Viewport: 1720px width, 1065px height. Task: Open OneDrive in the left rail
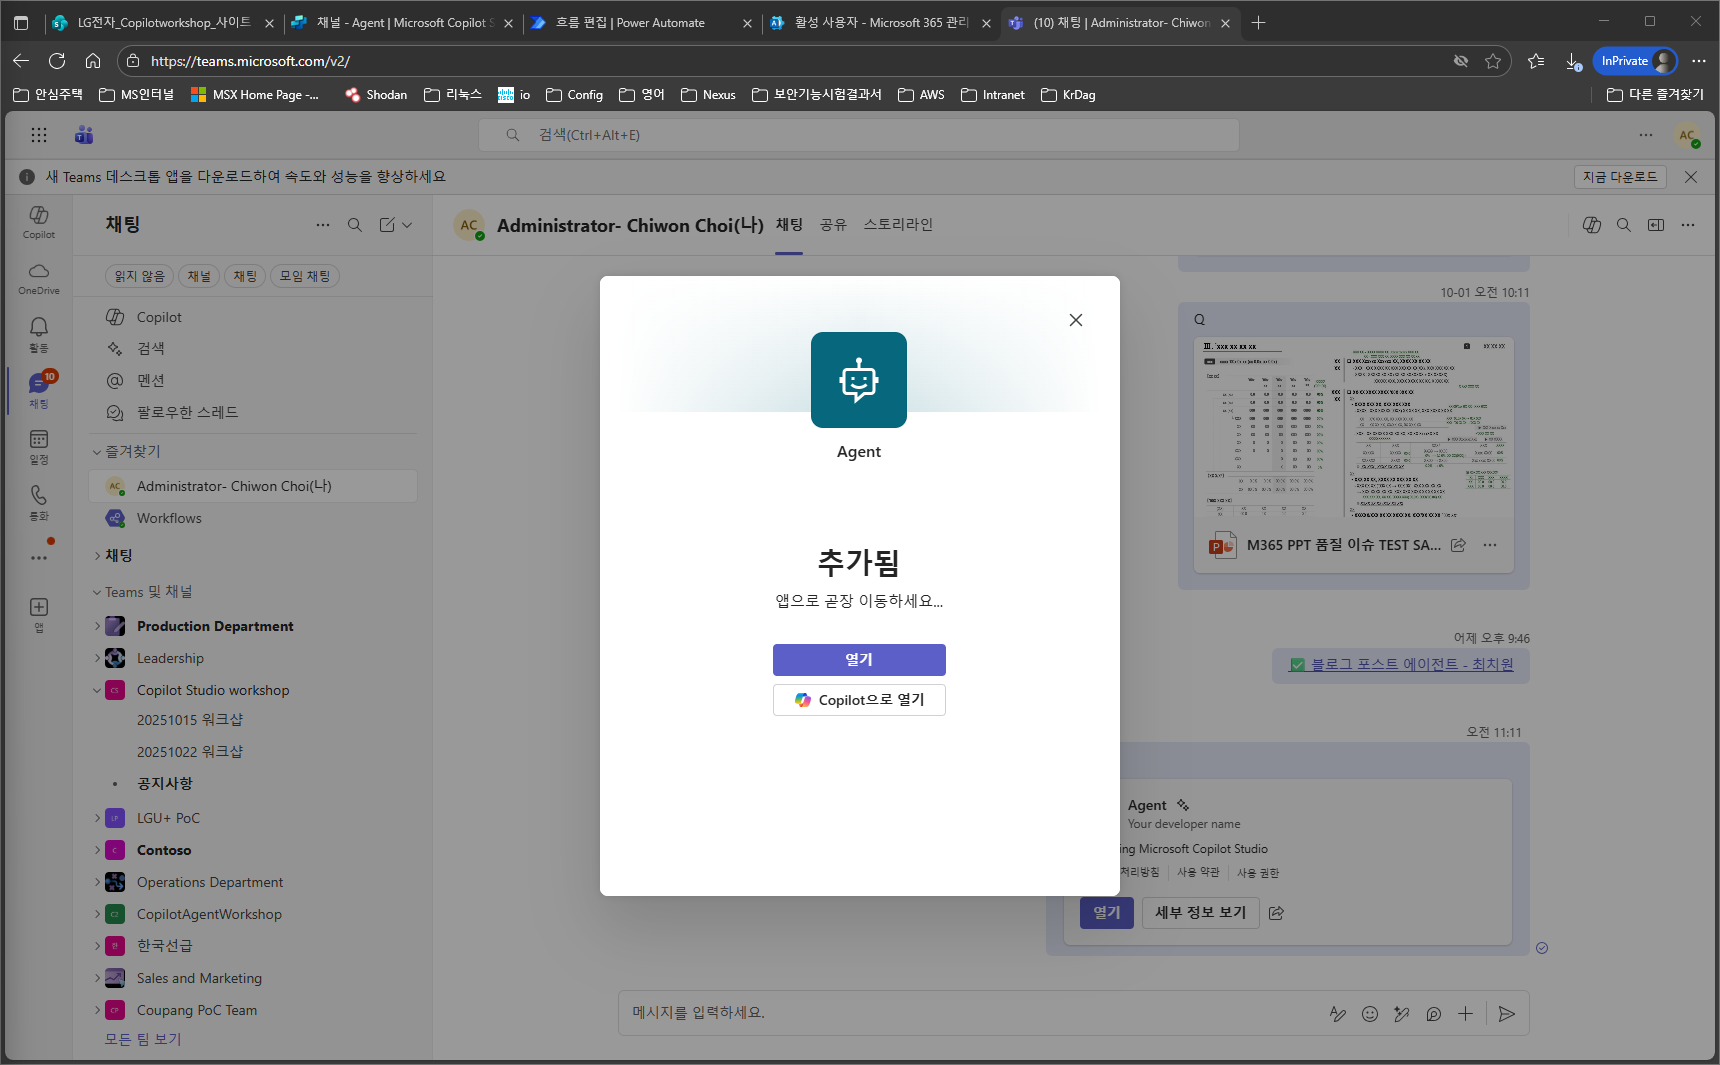[x=39, y=278]
